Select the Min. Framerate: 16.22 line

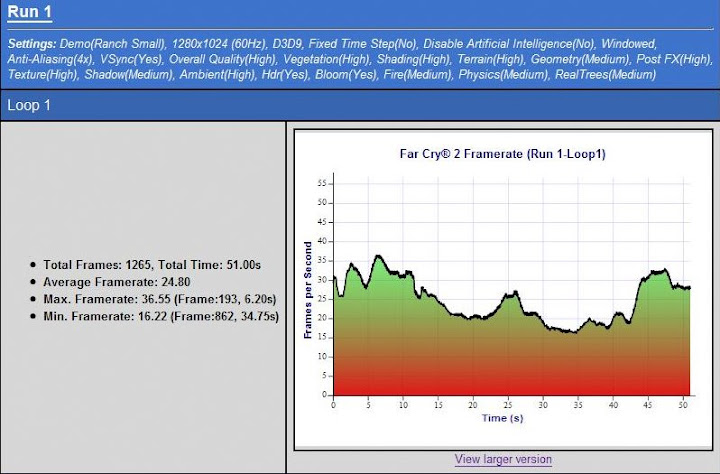[161, 316]
